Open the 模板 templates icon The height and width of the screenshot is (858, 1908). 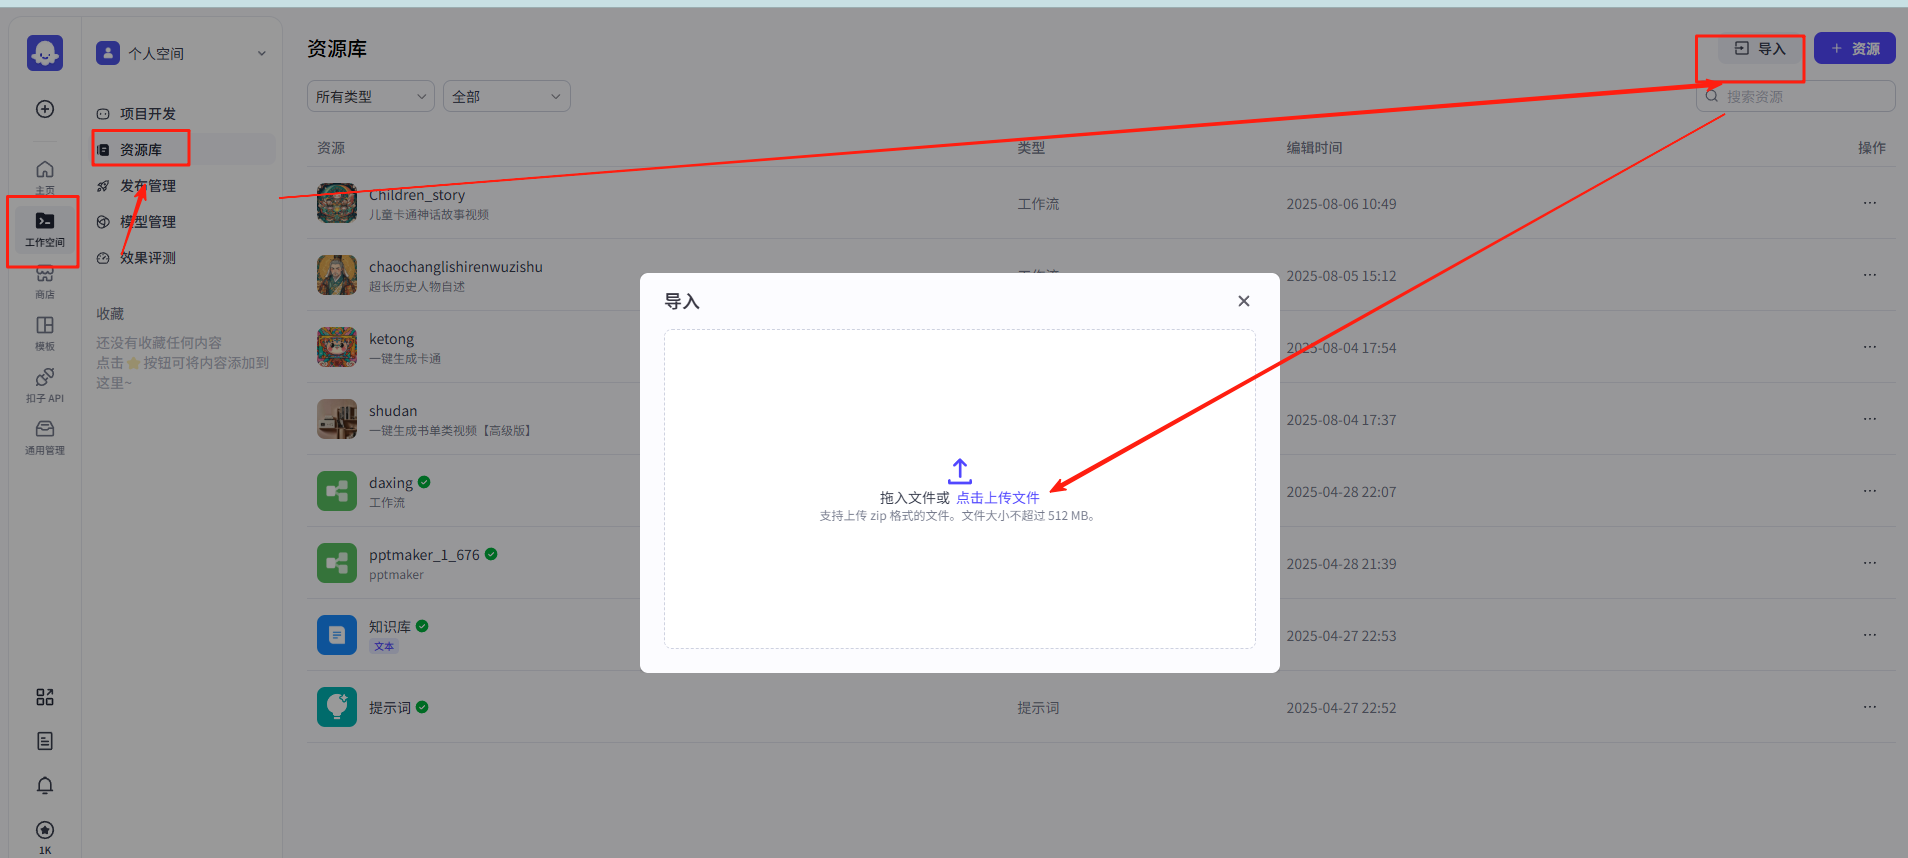click(45, 330)
